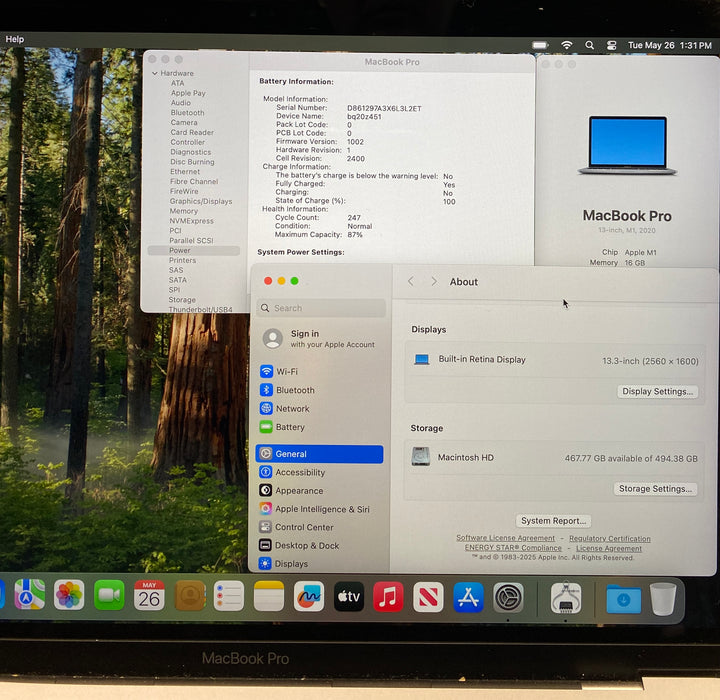Viewport: 720px width, 700px height.
Task: Open Appearance settings pane
Action: click(x=320, y=491)
